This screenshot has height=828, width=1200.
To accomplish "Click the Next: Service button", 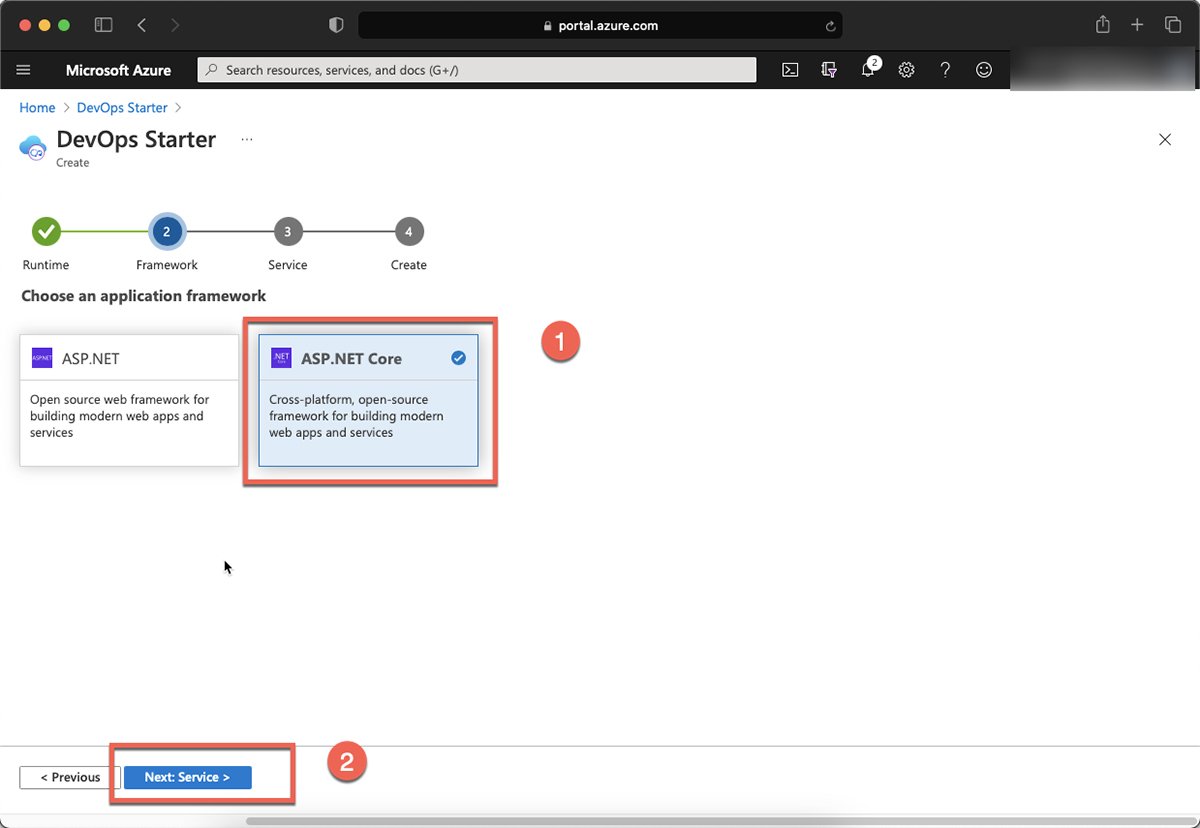I will point(187,777).
